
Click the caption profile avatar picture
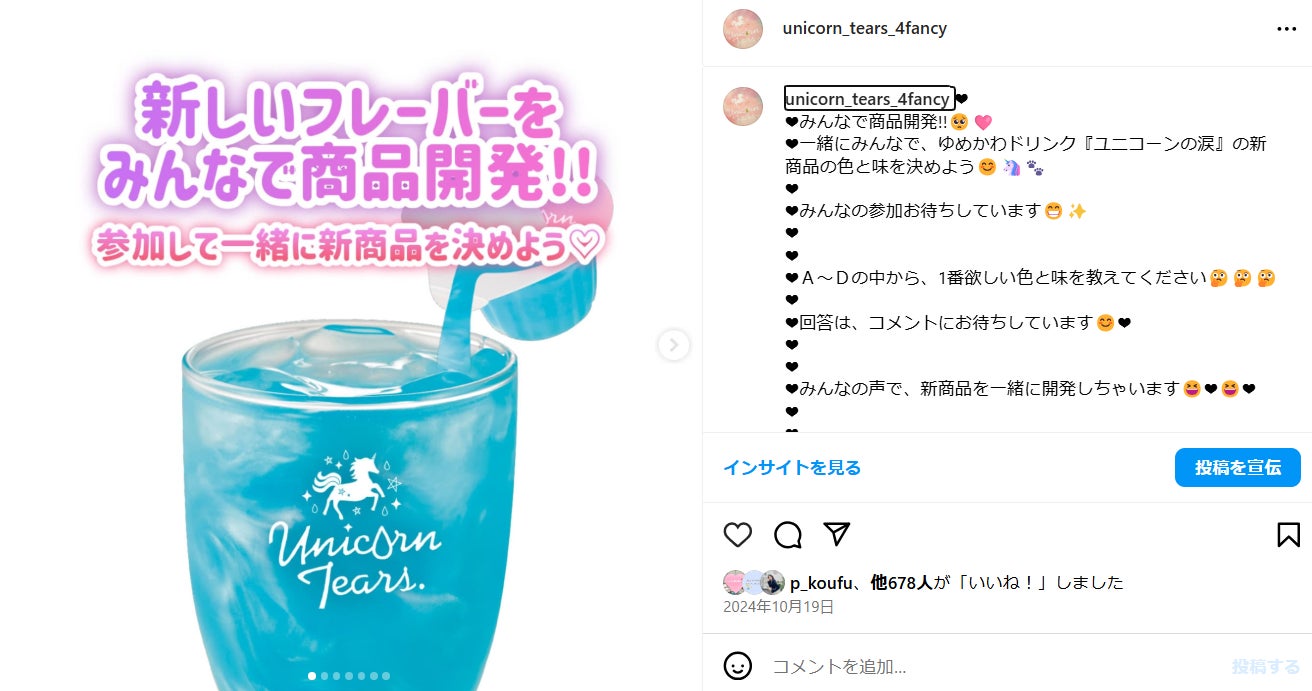(743, 106)
